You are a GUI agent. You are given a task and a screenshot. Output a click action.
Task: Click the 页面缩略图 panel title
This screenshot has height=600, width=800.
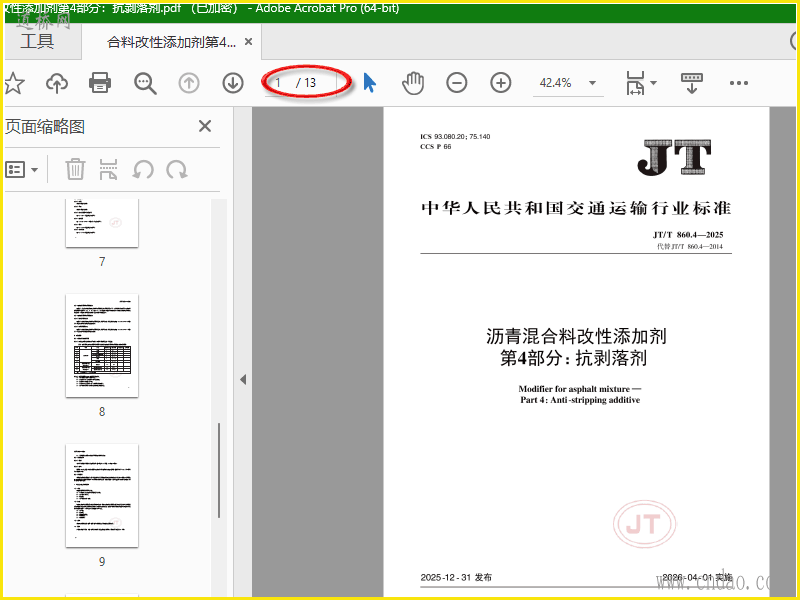45,127
